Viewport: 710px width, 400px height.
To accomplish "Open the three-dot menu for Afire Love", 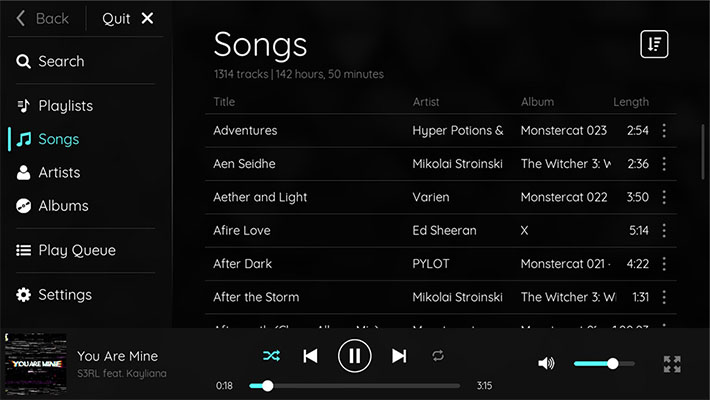I will click(664, 230).
